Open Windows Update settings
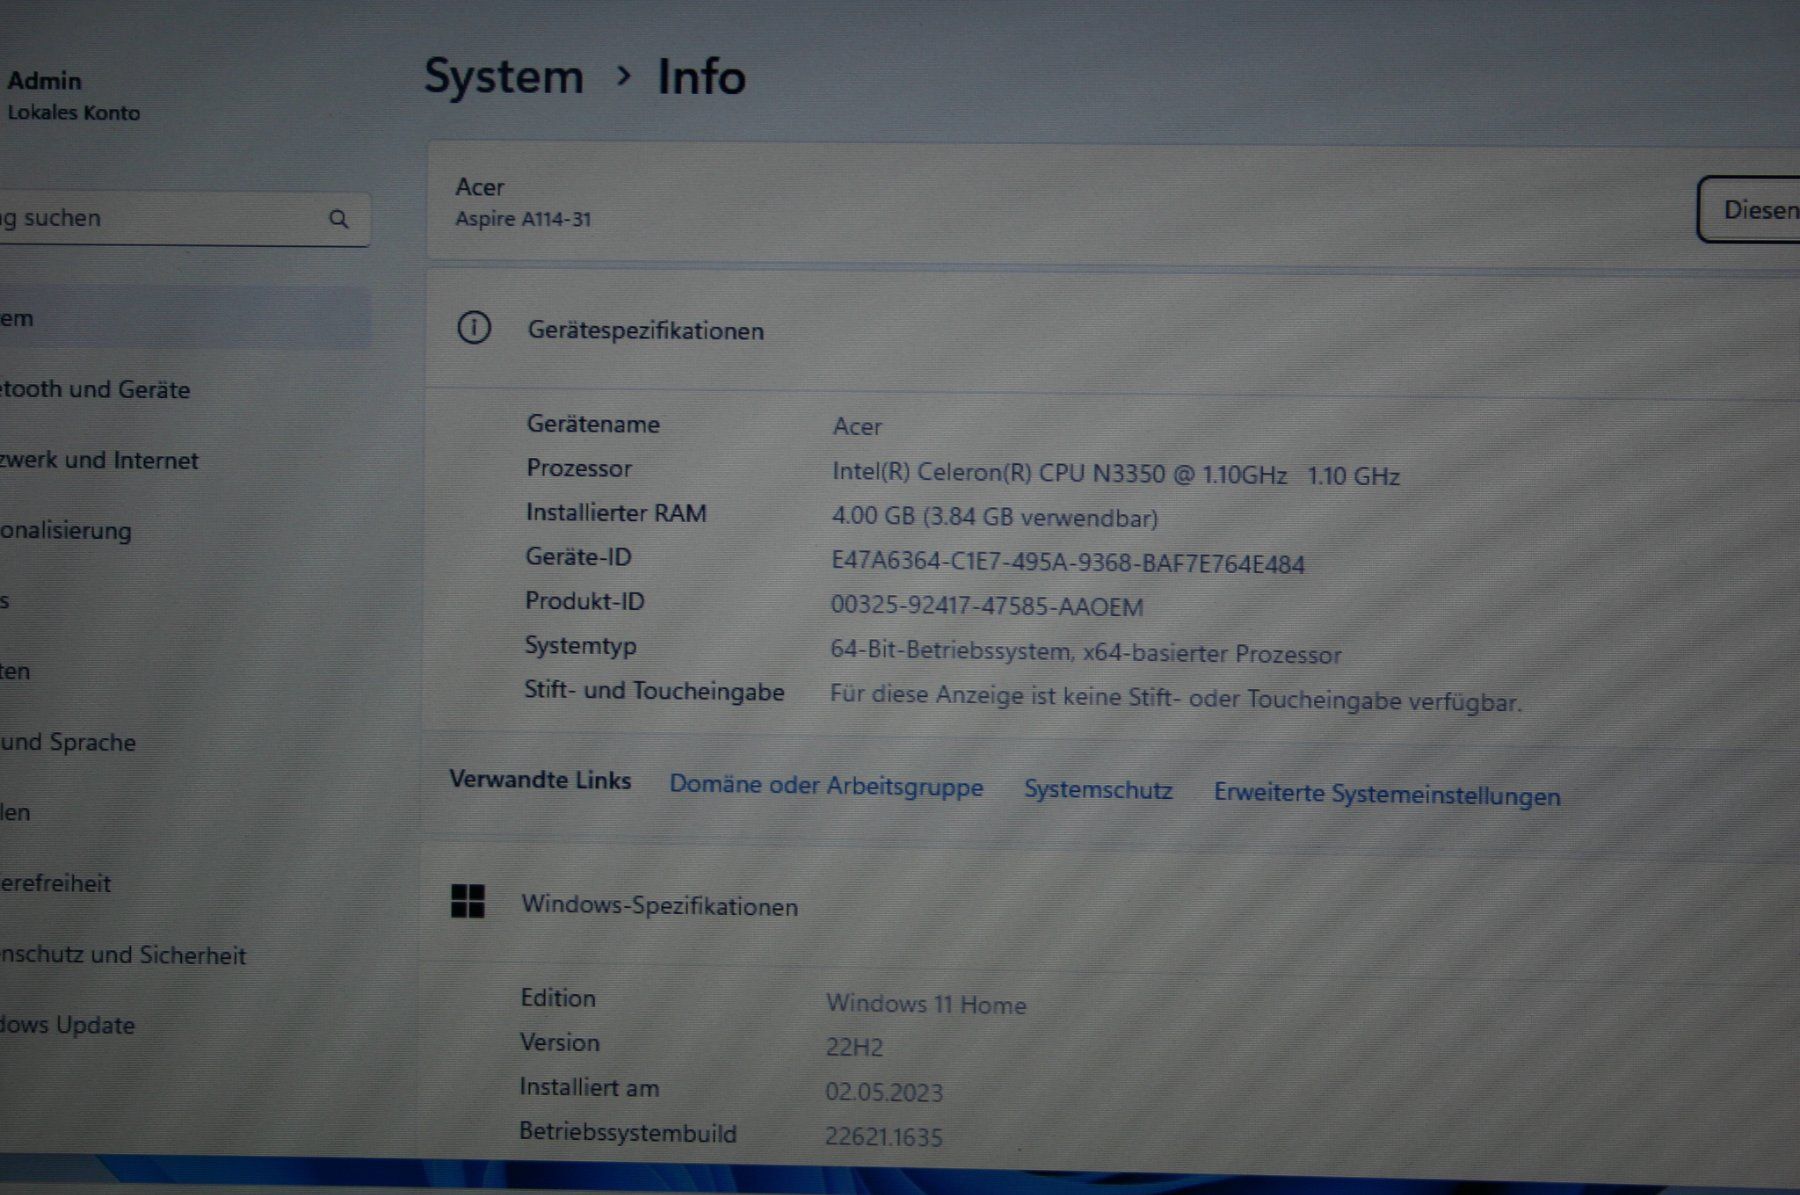Screen dimensions: 1800x1195 point(68,1025)
